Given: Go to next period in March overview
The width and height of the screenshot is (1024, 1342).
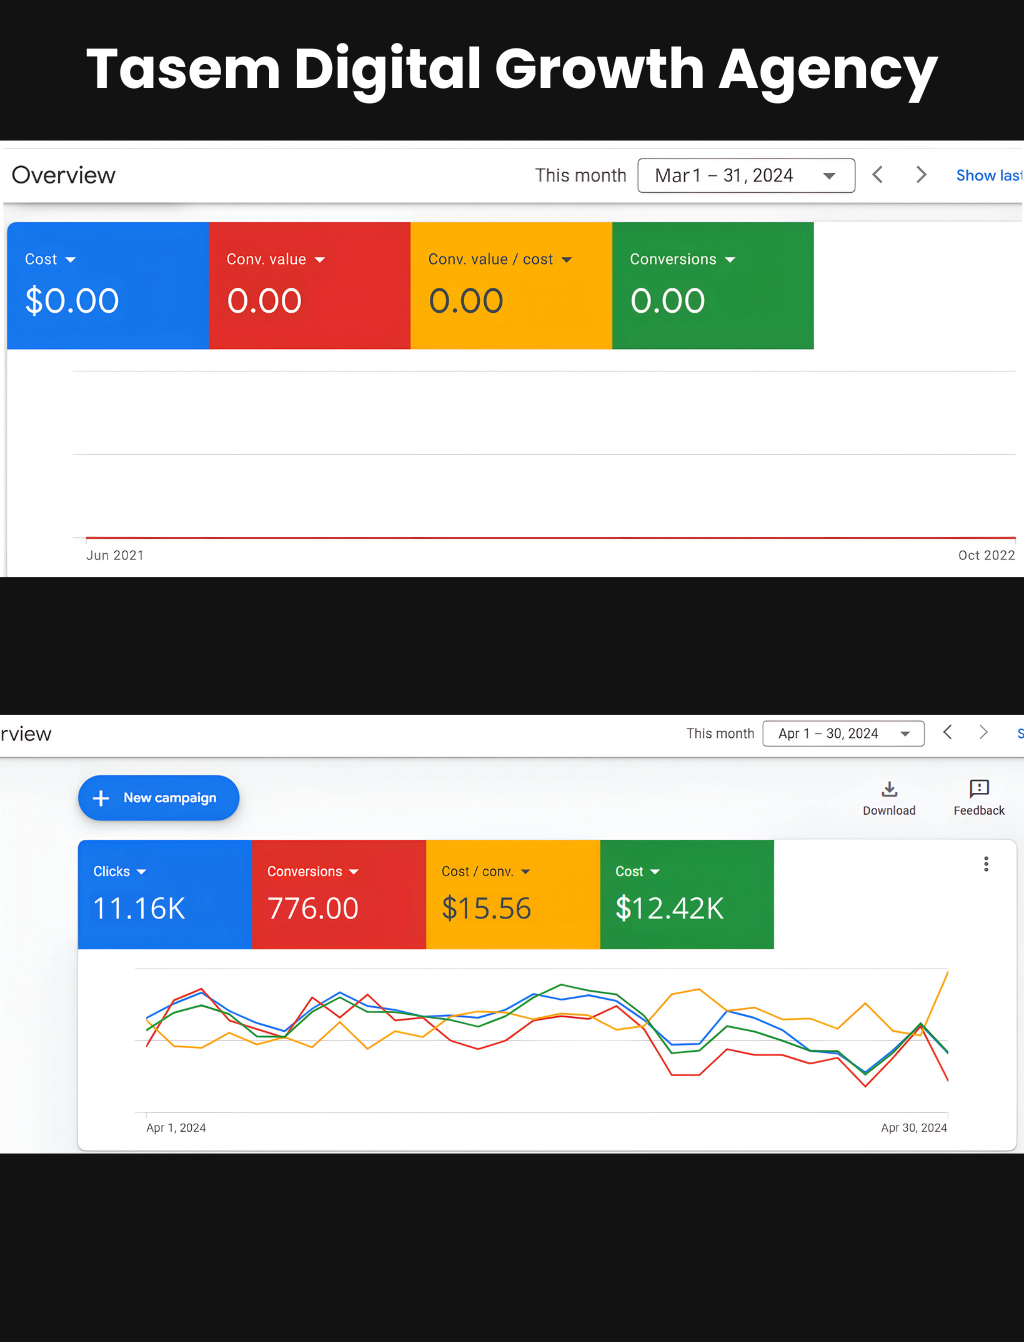Looking at the screenshot, I should coord(921,175).
